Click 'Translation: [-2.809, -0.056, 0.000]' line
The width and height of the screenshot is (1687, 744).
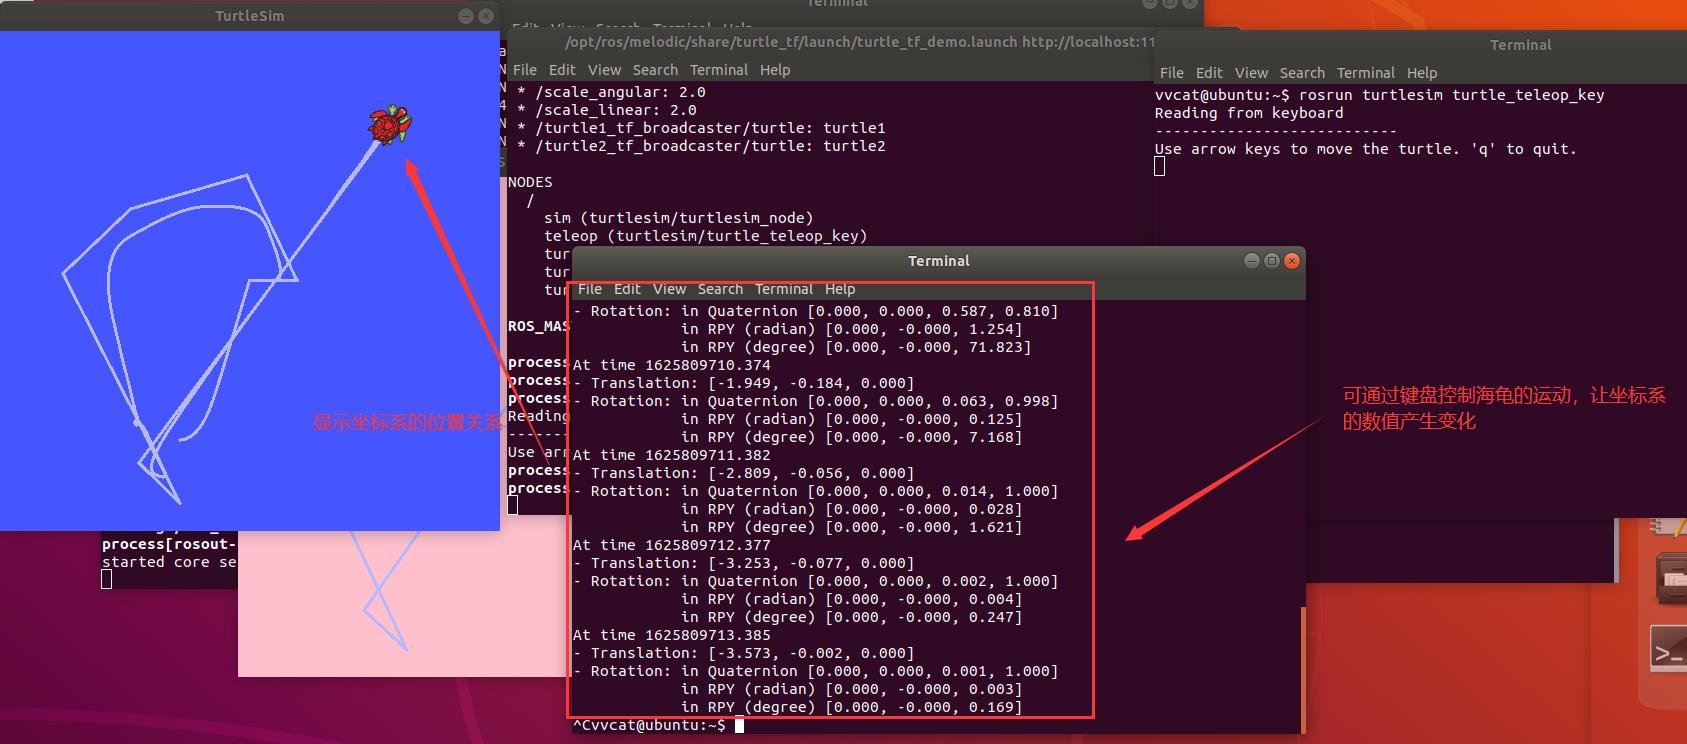(744, 473)
